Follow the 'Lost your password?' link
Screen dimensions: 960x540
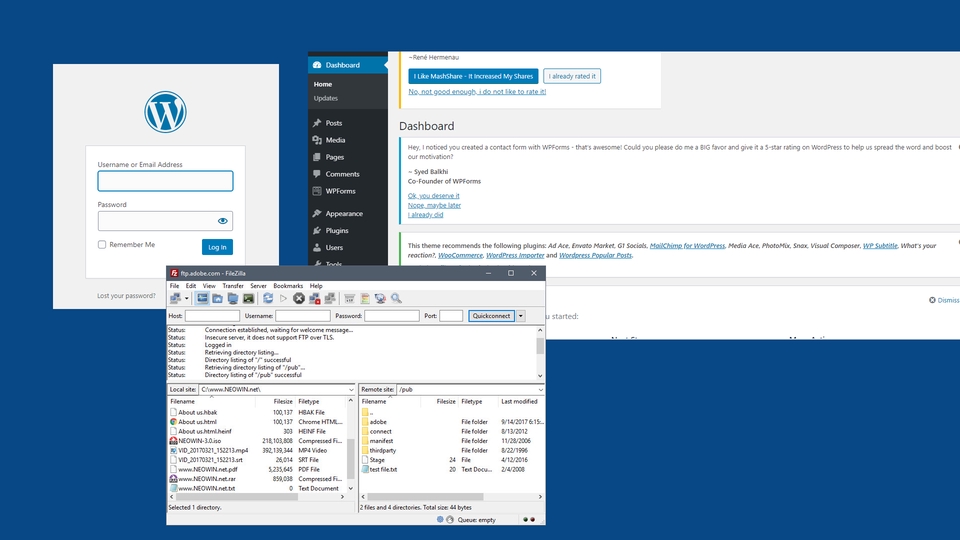click(x=126, y=296)
